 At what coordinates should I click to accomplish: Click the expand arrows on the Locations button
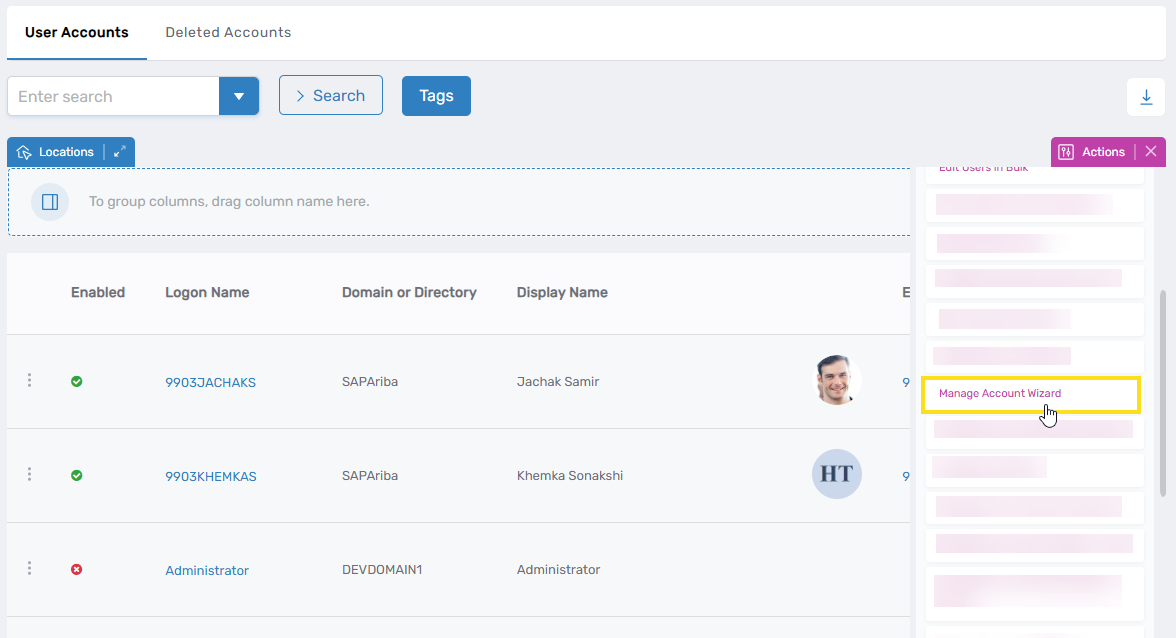pyautogui.click(x=119, y=151)
